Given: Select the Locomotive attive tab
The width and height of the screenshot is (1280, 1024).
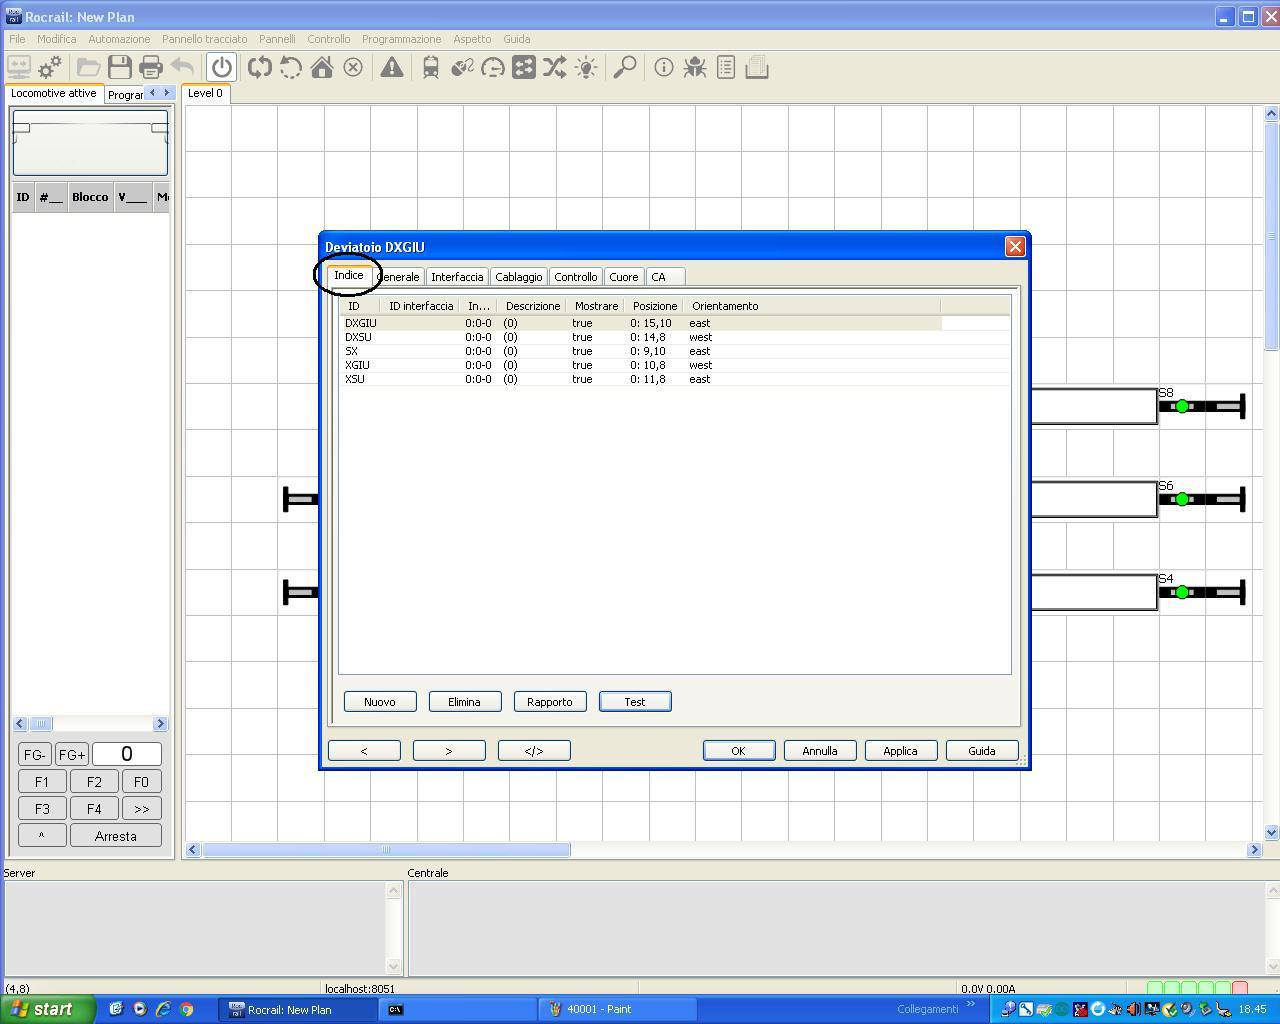Looking at the screenshot, I should pos(54,93).
